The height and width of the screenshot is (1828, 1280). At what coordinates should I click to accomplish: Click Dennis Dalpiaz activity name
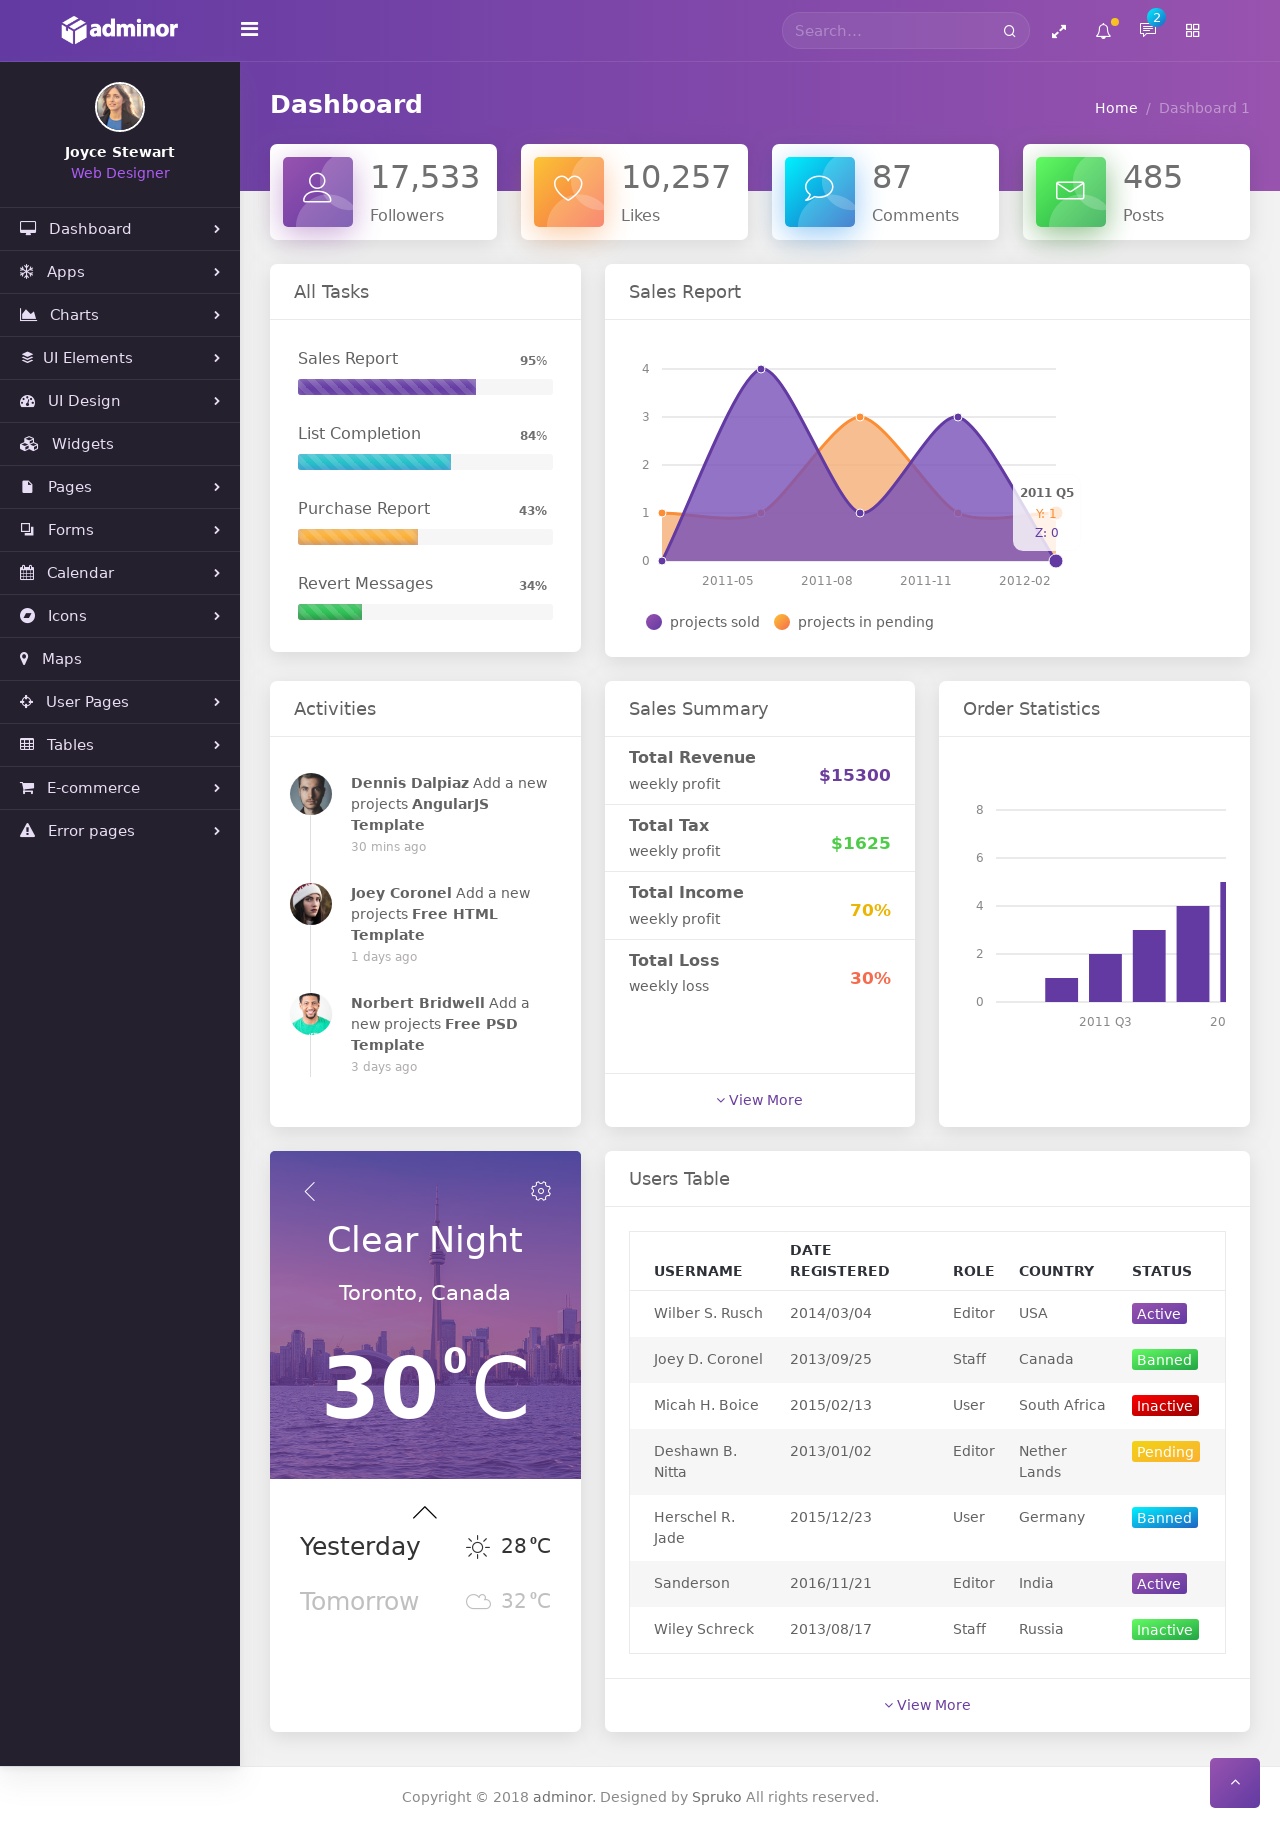pos(410,783)
